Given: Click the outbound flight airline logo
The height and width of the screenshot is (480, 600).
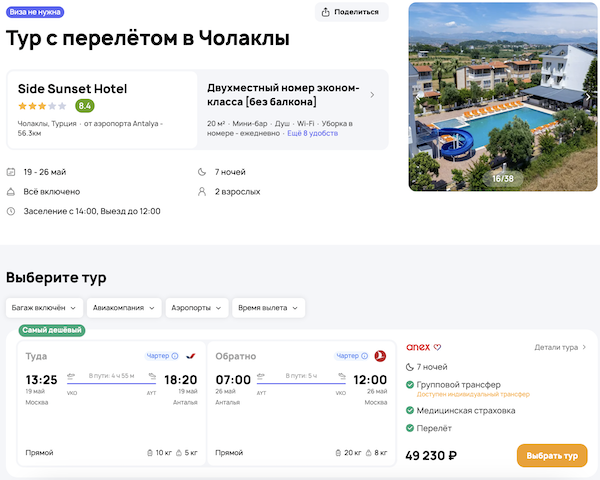Looking at the screenshot, I should [190, 356].
